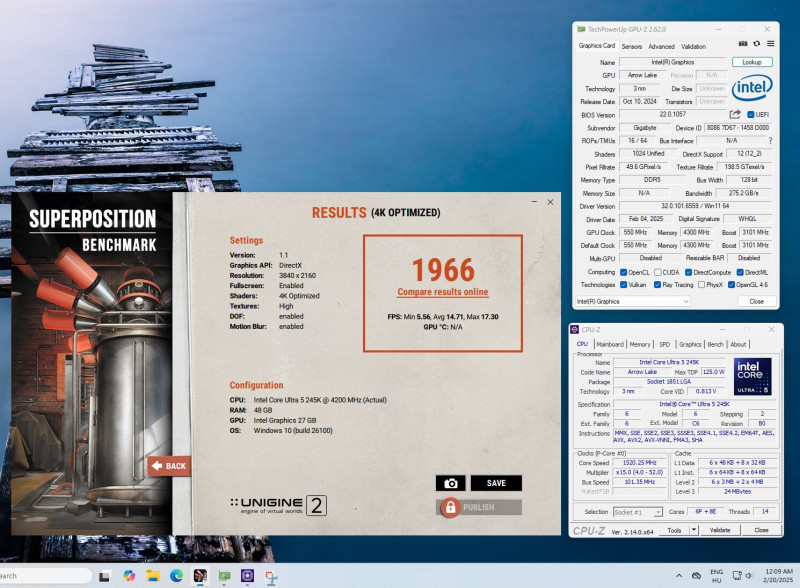
Task: Toggle the DirectML checkbox
Action: 740,272
